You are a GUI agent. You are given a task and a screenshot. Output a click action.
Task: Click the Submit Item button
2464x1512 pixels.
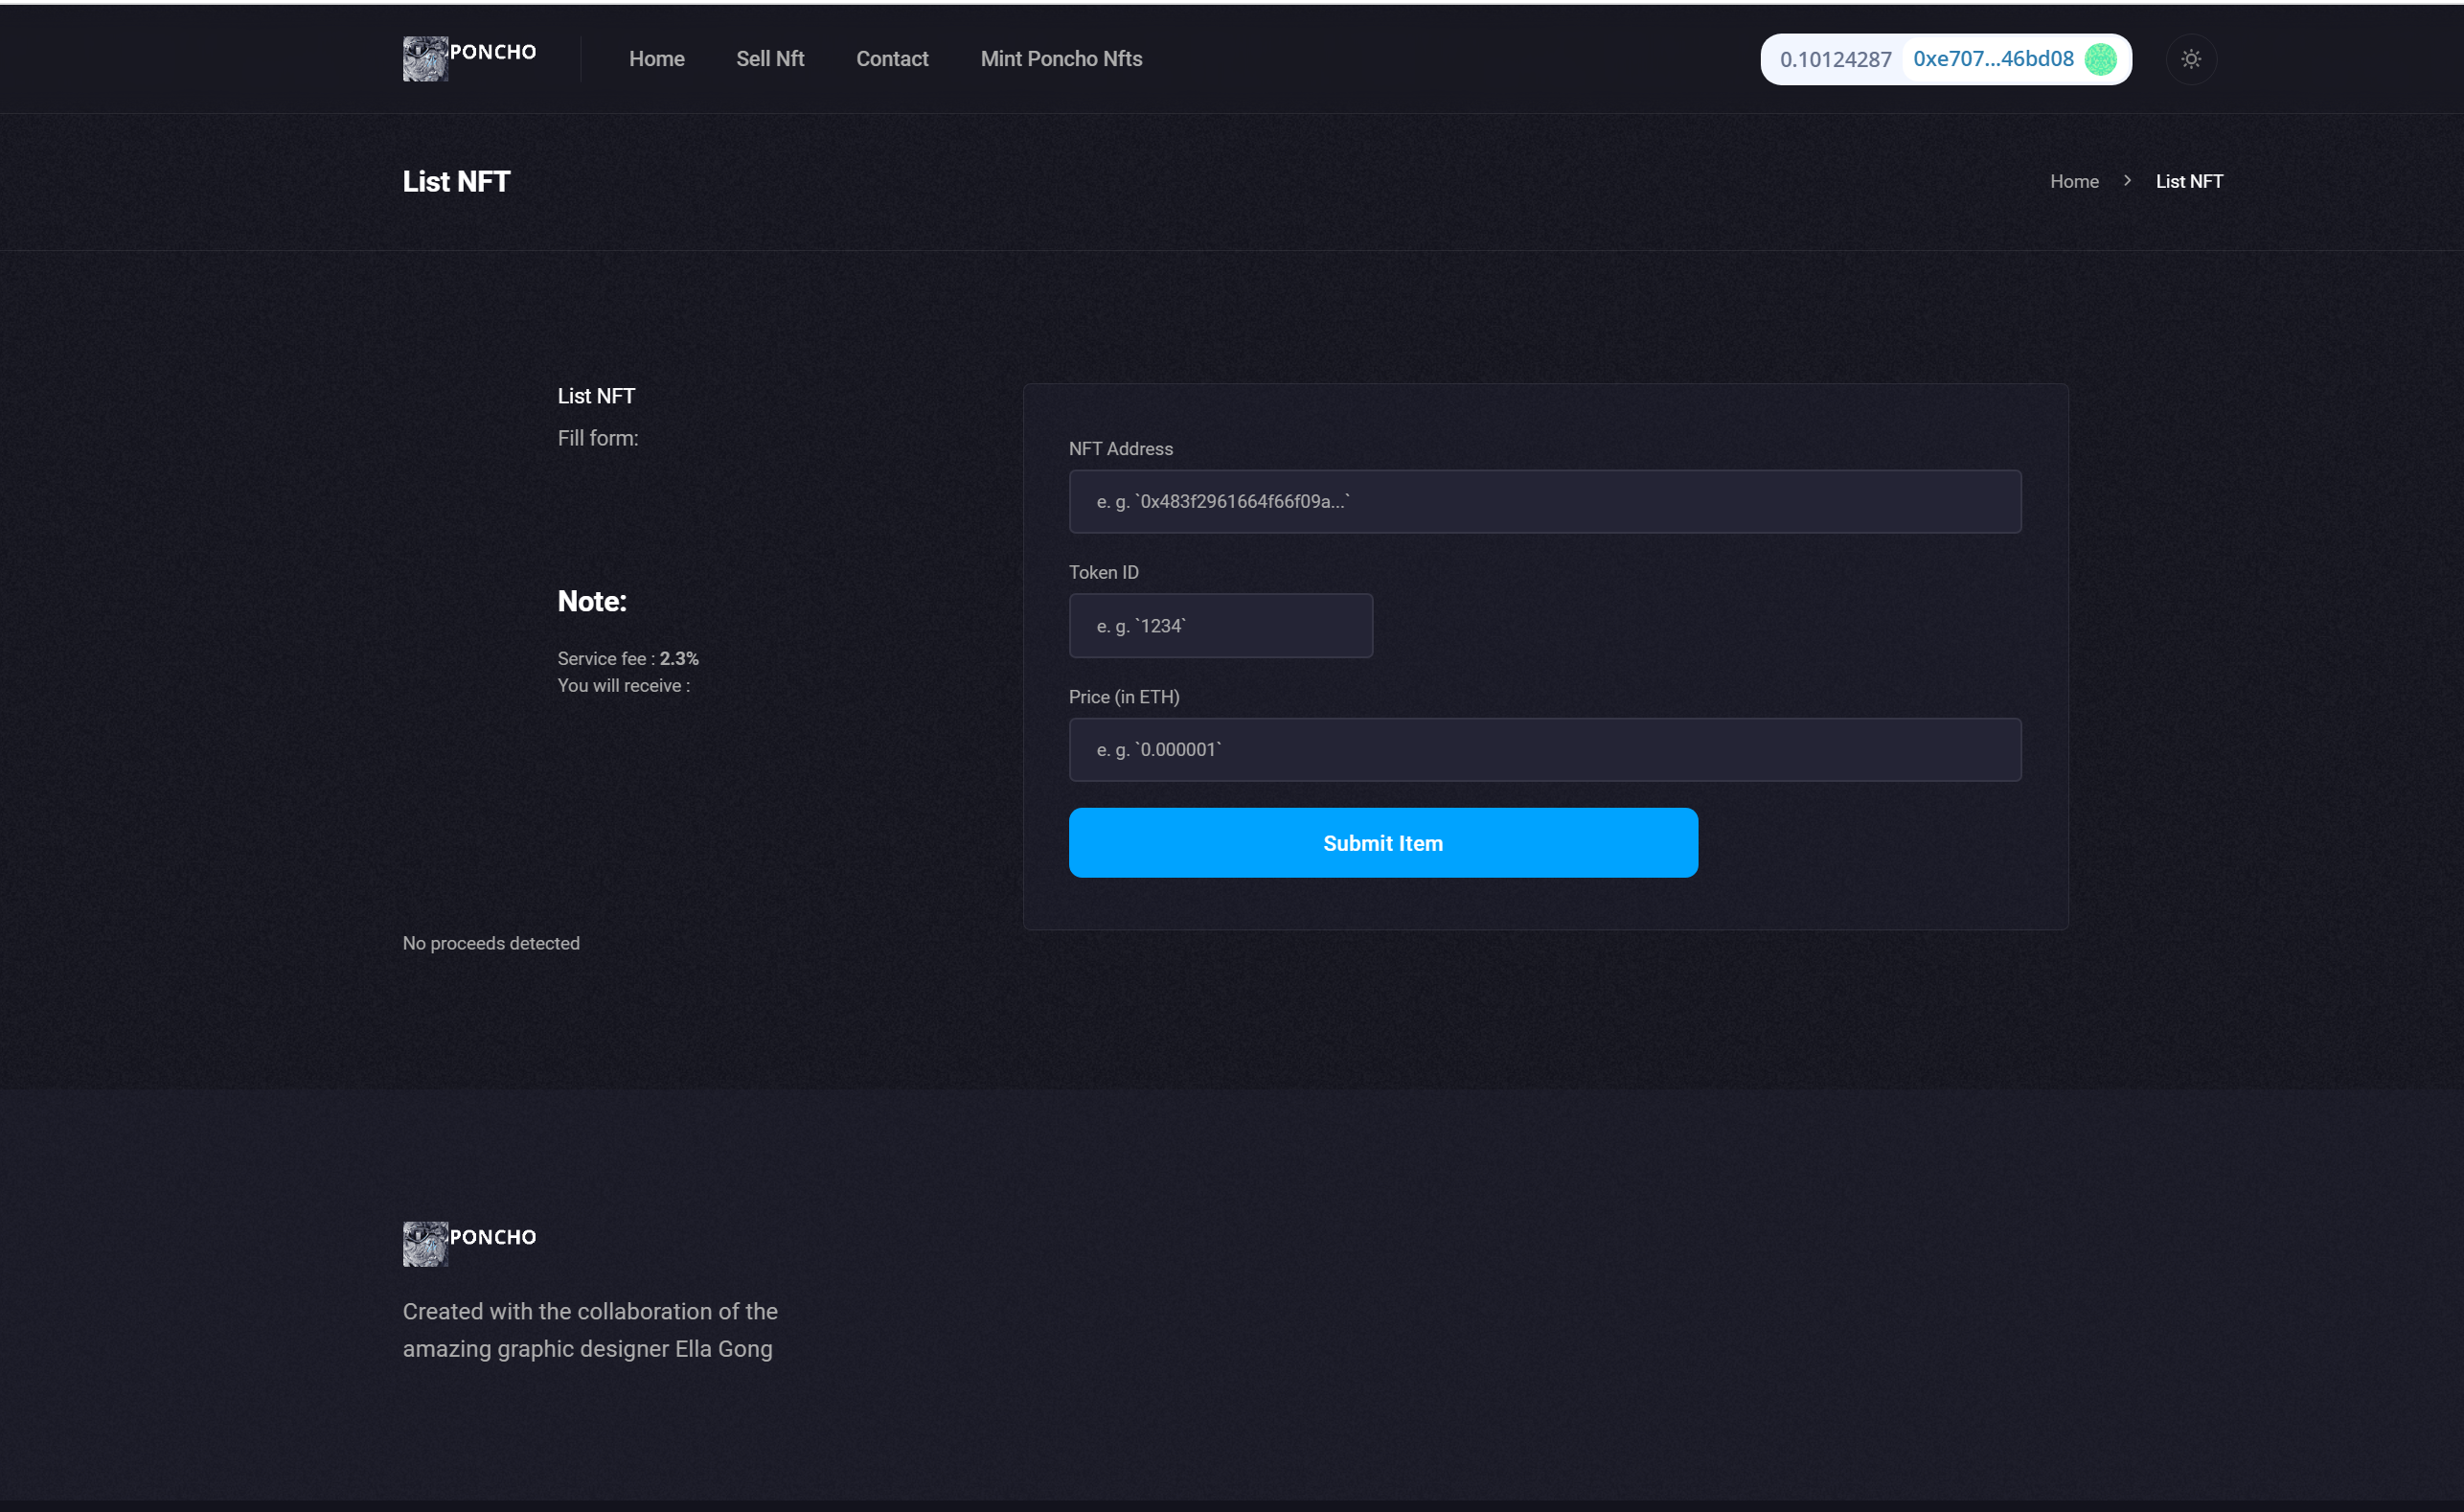(1383, 843)
